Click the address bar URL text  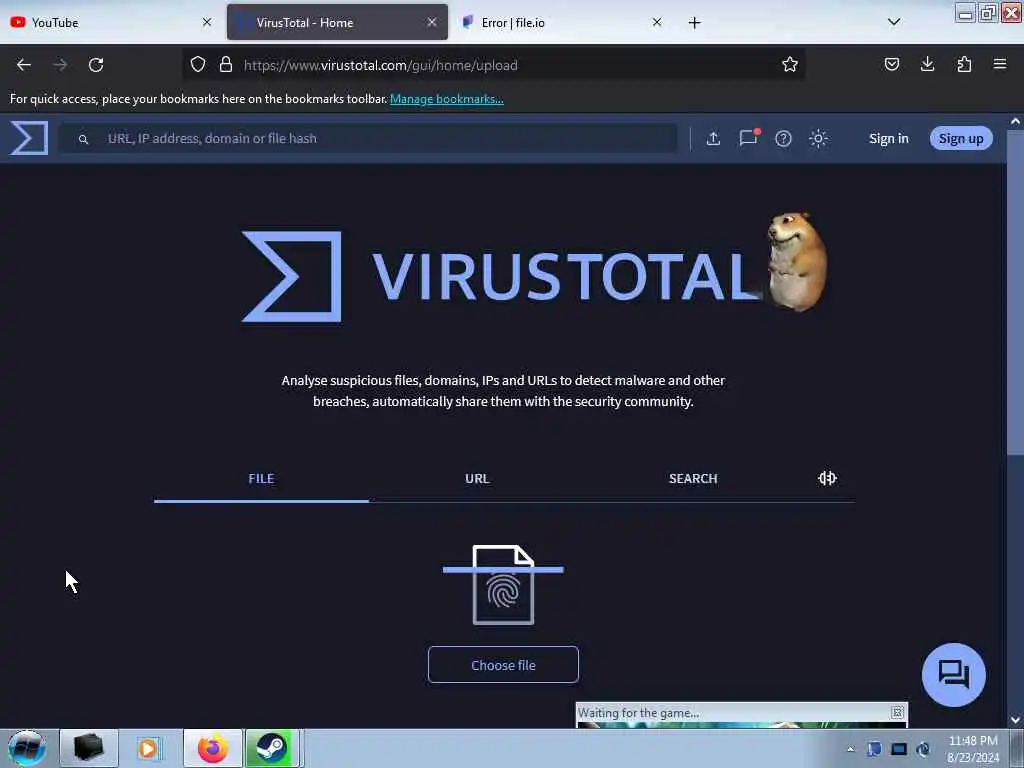[381, 65]
